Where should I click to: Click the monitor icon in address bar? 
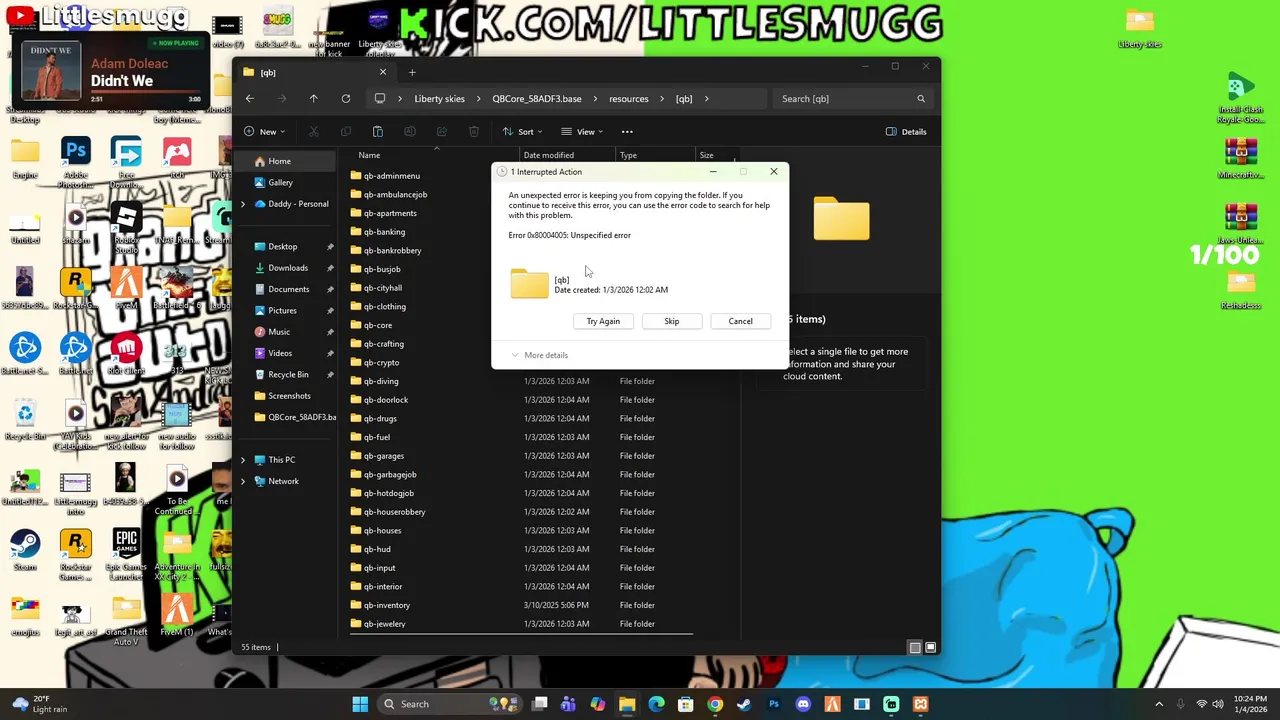380,99
